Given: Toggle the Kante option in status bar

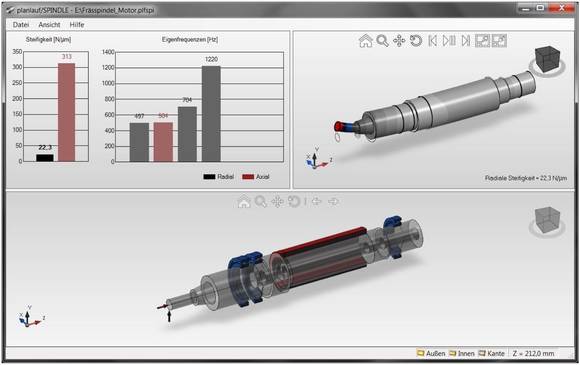Looking at the screenshot, I should (x=491, y=354).
